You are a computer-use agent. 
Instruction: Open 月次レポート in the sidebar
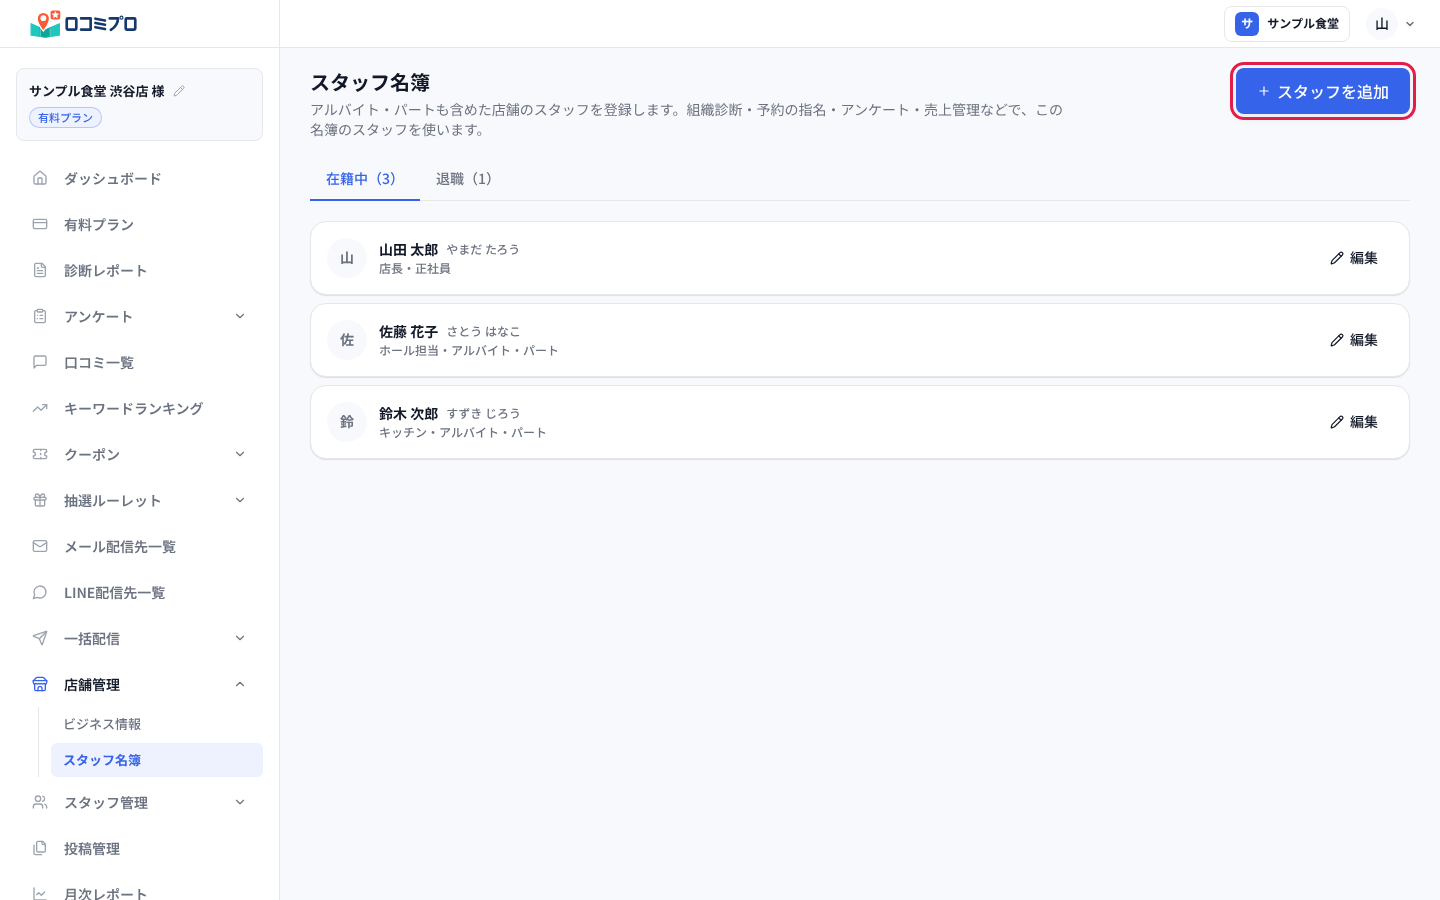pyautogui.click(x=139, y=893)
